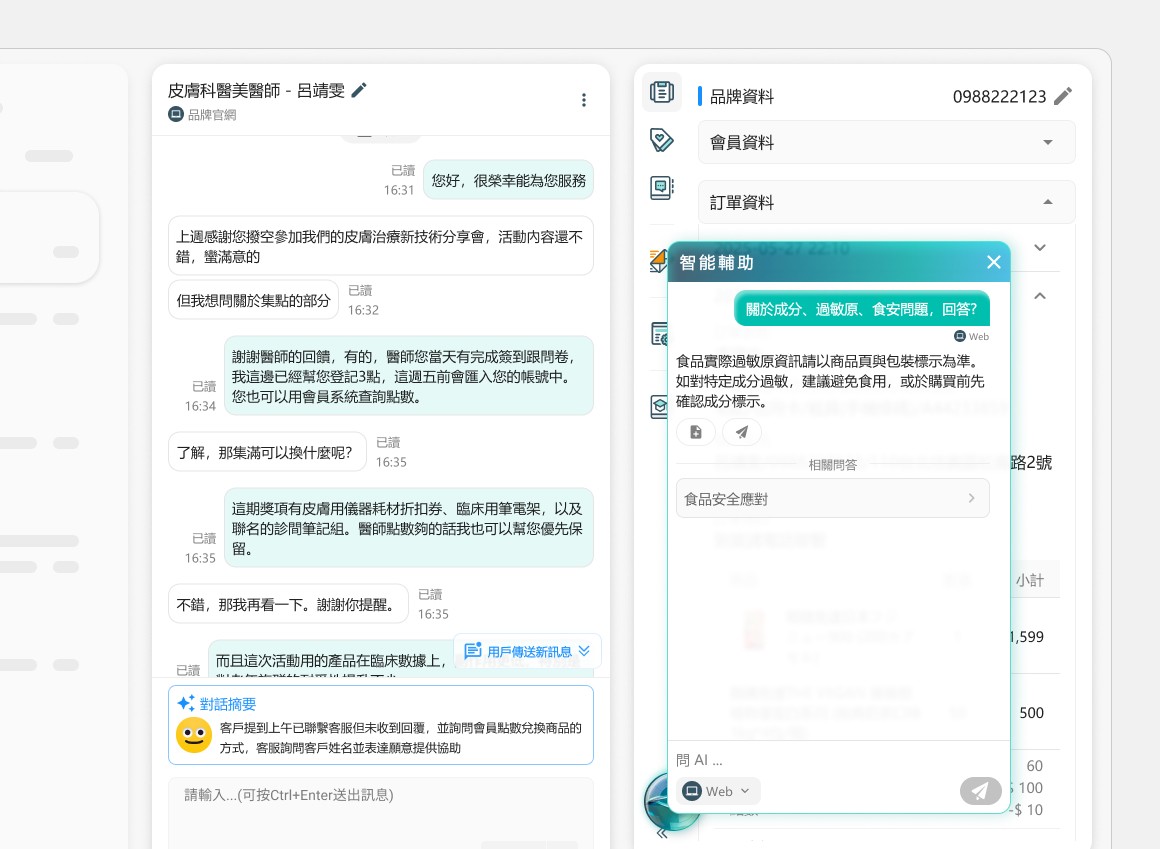Screen dimensions: 1160x849
Task: Click the Web source label under question
Action: pos(971,336)
